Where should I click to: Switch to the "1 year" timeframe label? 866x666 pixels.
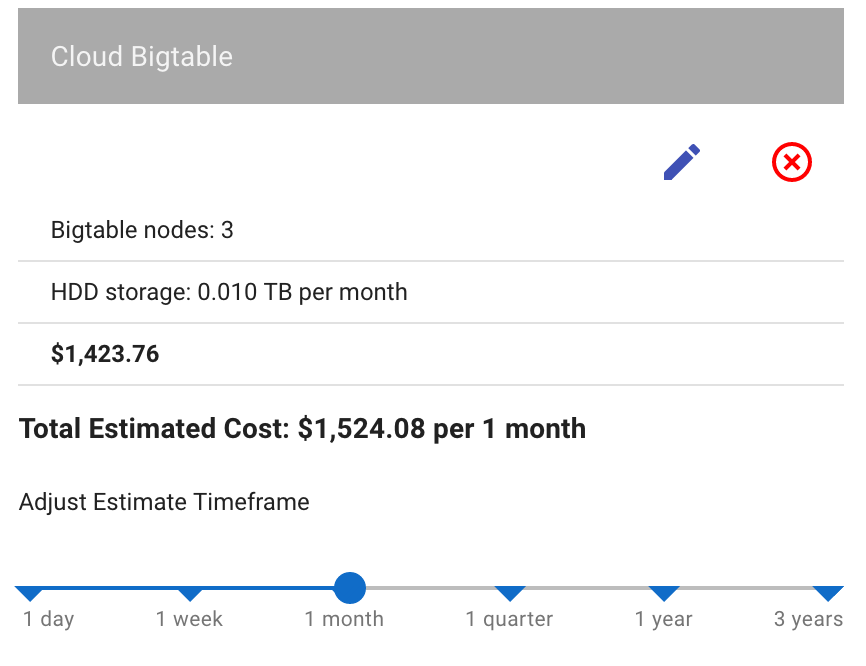coord(664,620)
